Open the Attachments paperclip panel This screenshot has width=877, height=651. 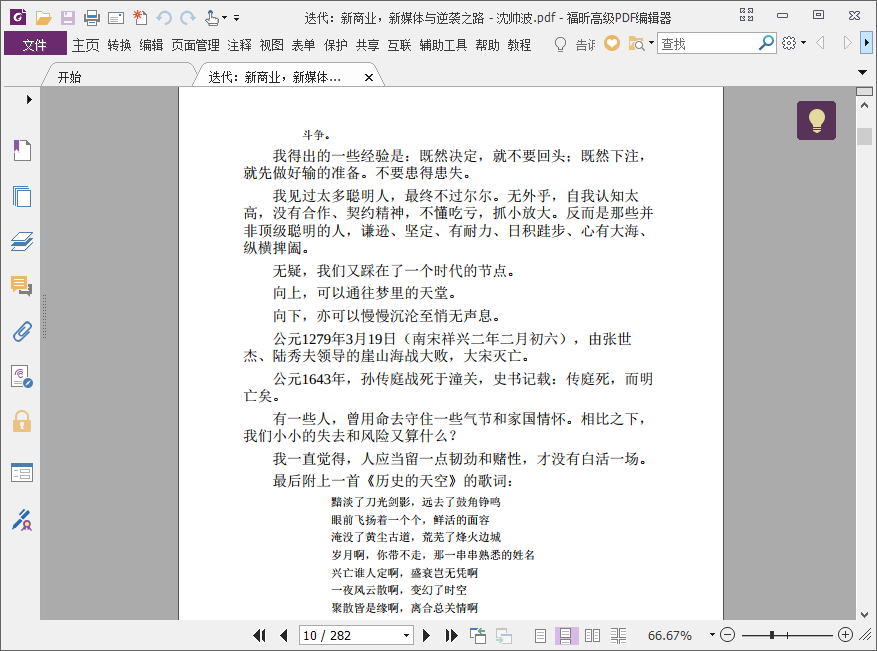tap(22, 332)
